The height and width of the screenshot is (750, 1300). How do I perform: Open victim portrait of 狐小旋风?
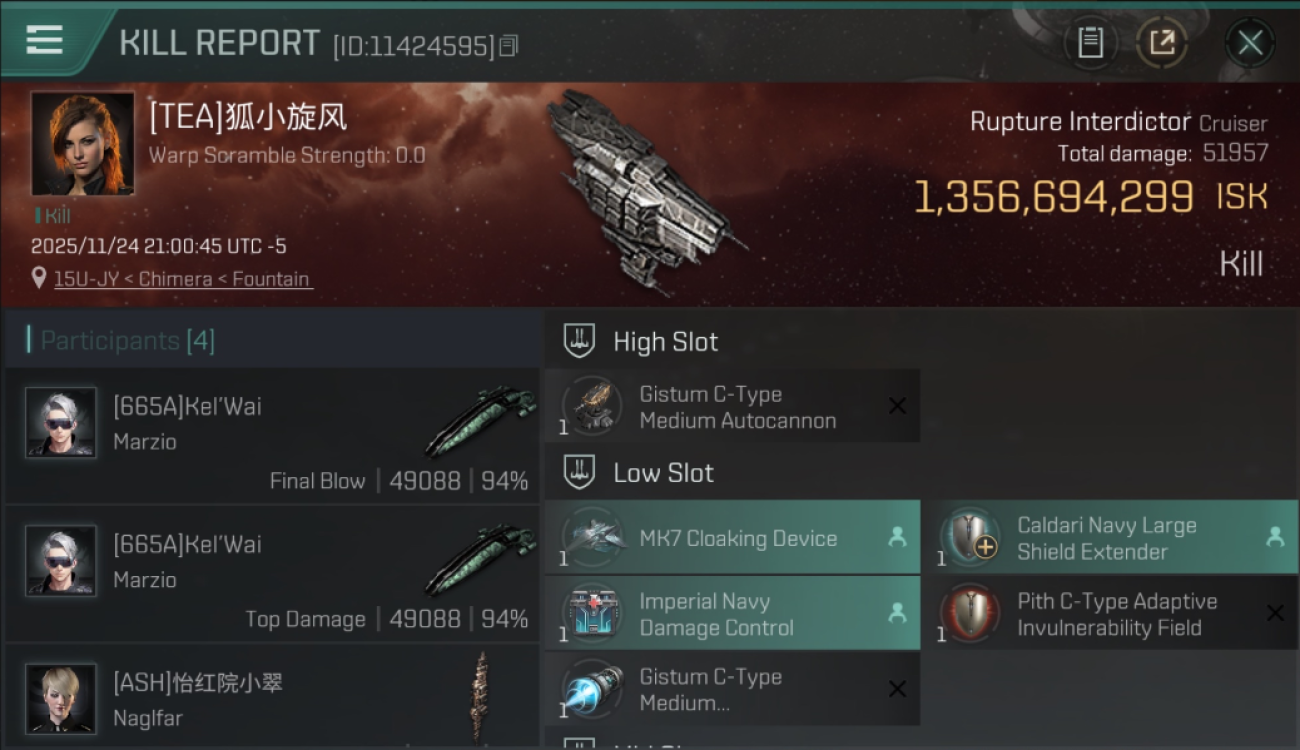82,144
